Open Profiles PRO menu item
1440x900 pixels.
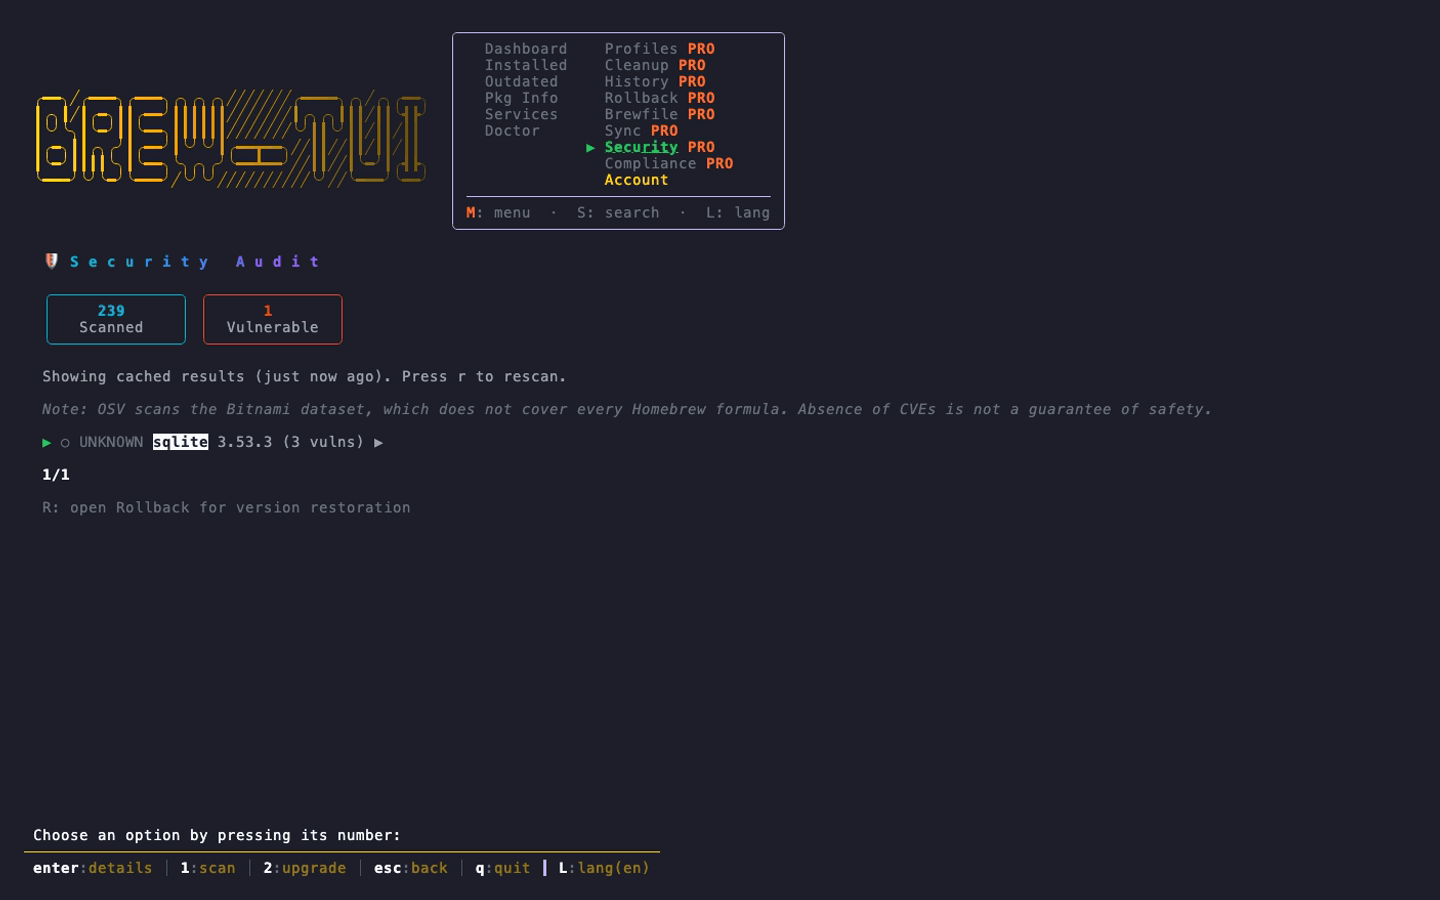click(x=659, y=49)
